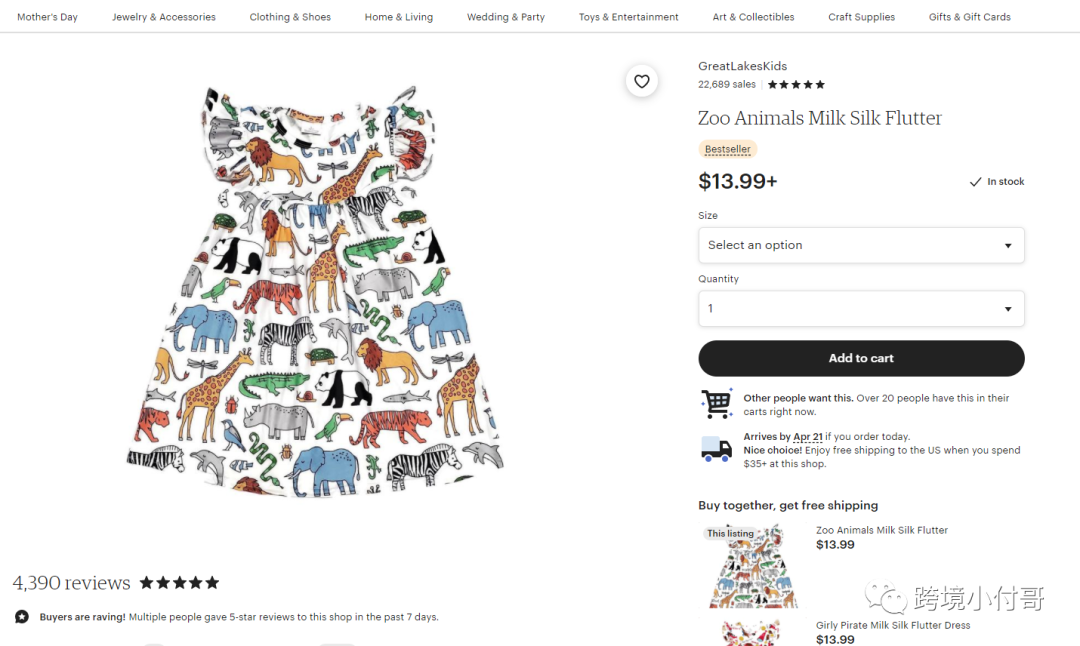Select the Craft Supplies menu item

click(862, 17)
